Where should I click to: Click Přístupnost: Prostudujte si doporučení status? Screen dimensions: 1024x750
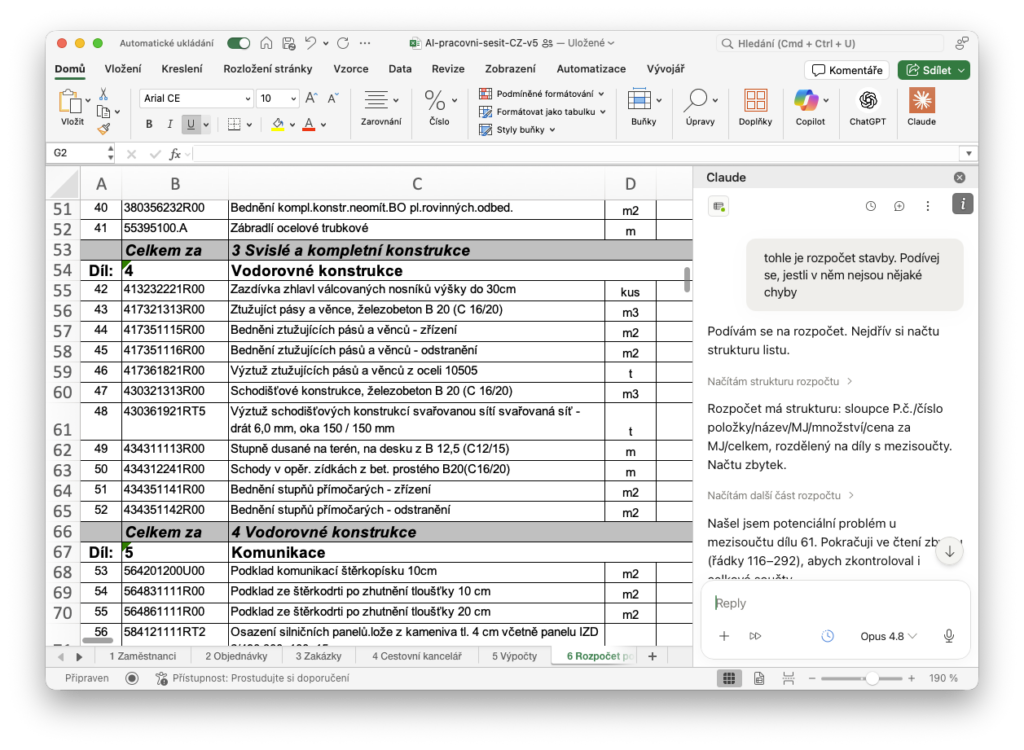(x=252, y=678)
